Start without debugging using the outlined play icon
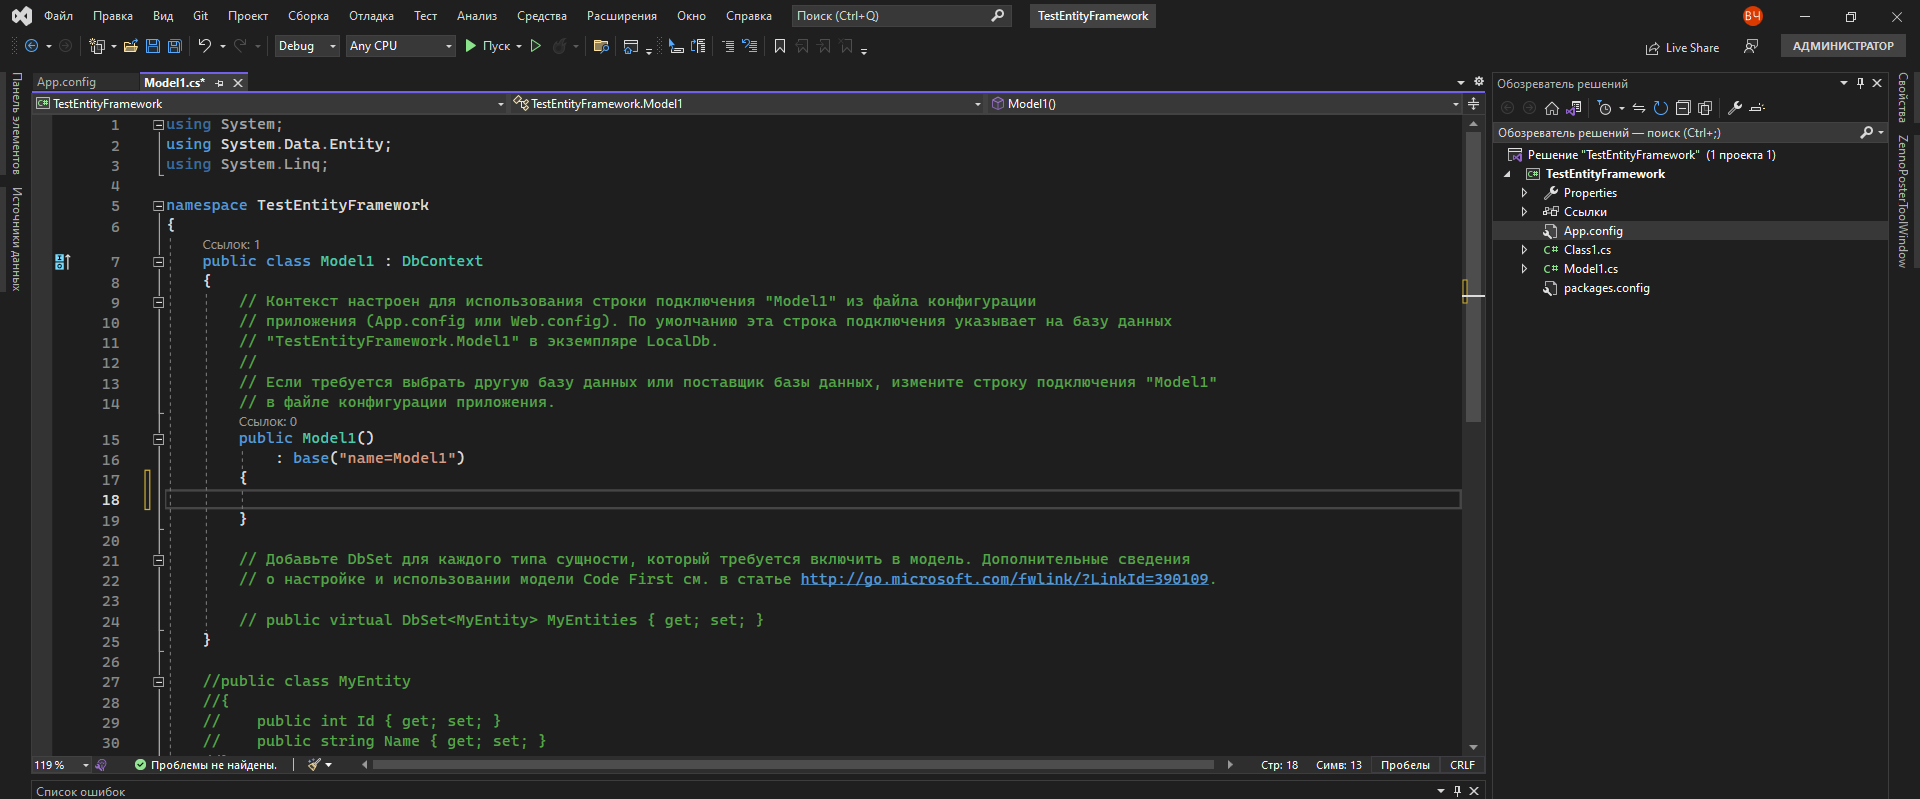 536,46
